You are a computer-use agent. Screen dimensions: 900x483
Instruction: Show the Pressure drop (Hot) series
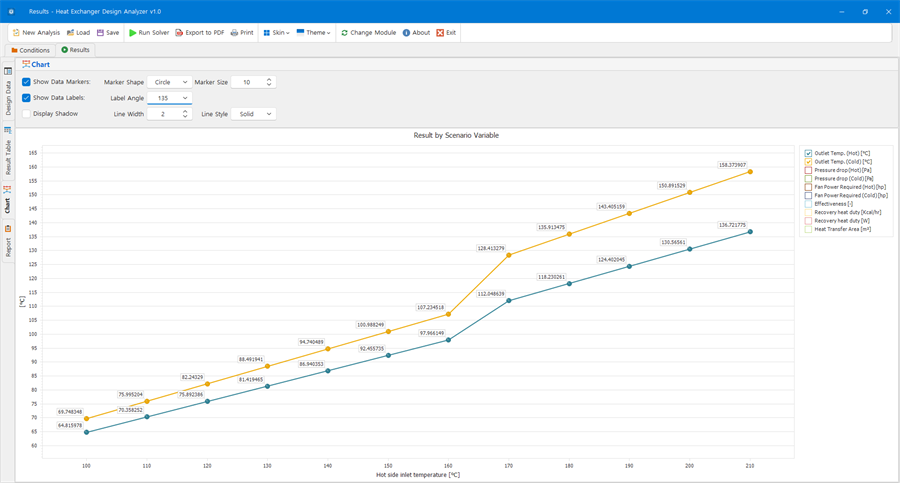tap(808, 170)
